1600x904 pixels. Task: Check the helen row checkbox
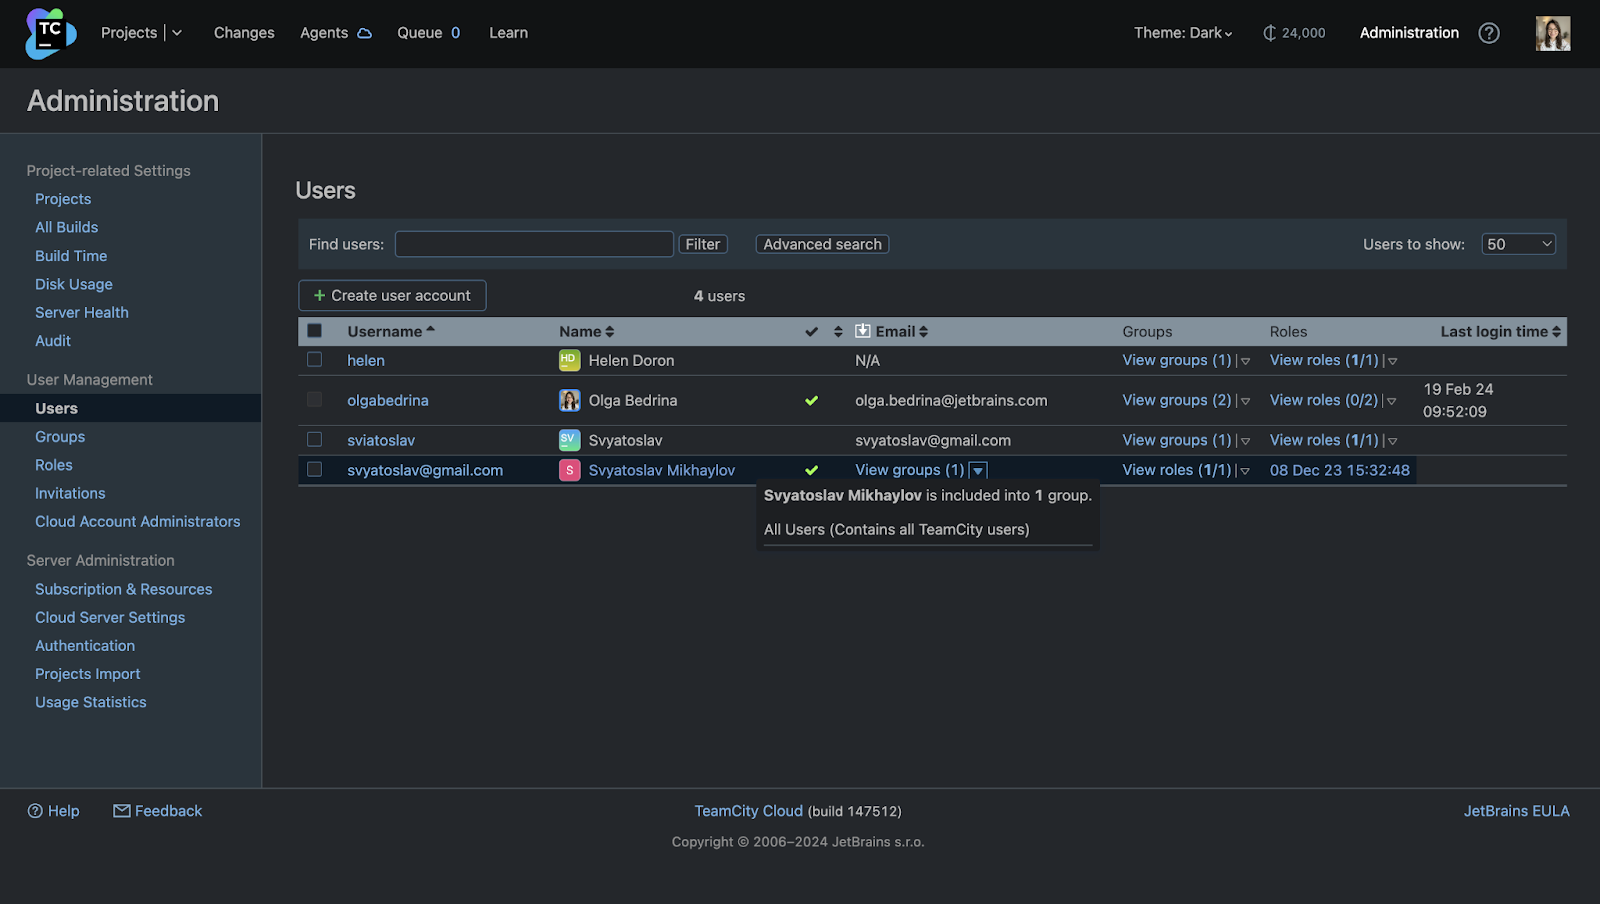[x=315, y=359]
